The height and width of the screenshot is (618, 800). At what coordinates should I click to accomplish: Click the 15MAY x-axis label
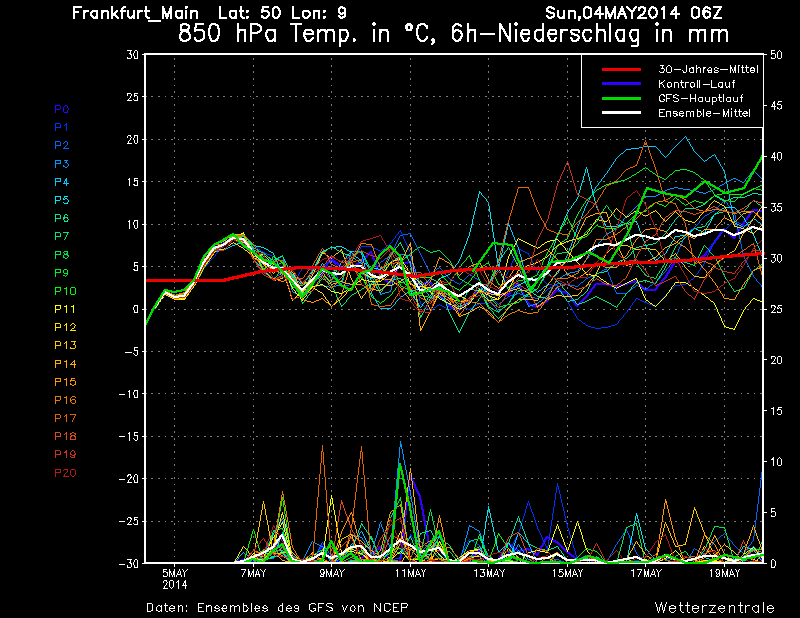point(567,573)
